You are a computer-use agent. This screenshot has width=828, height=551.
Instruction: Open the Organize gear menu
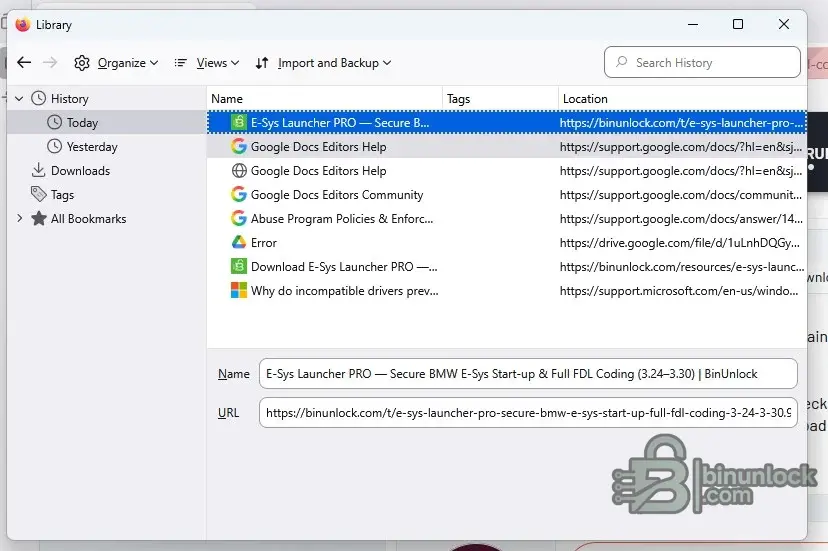click(116, 63)
